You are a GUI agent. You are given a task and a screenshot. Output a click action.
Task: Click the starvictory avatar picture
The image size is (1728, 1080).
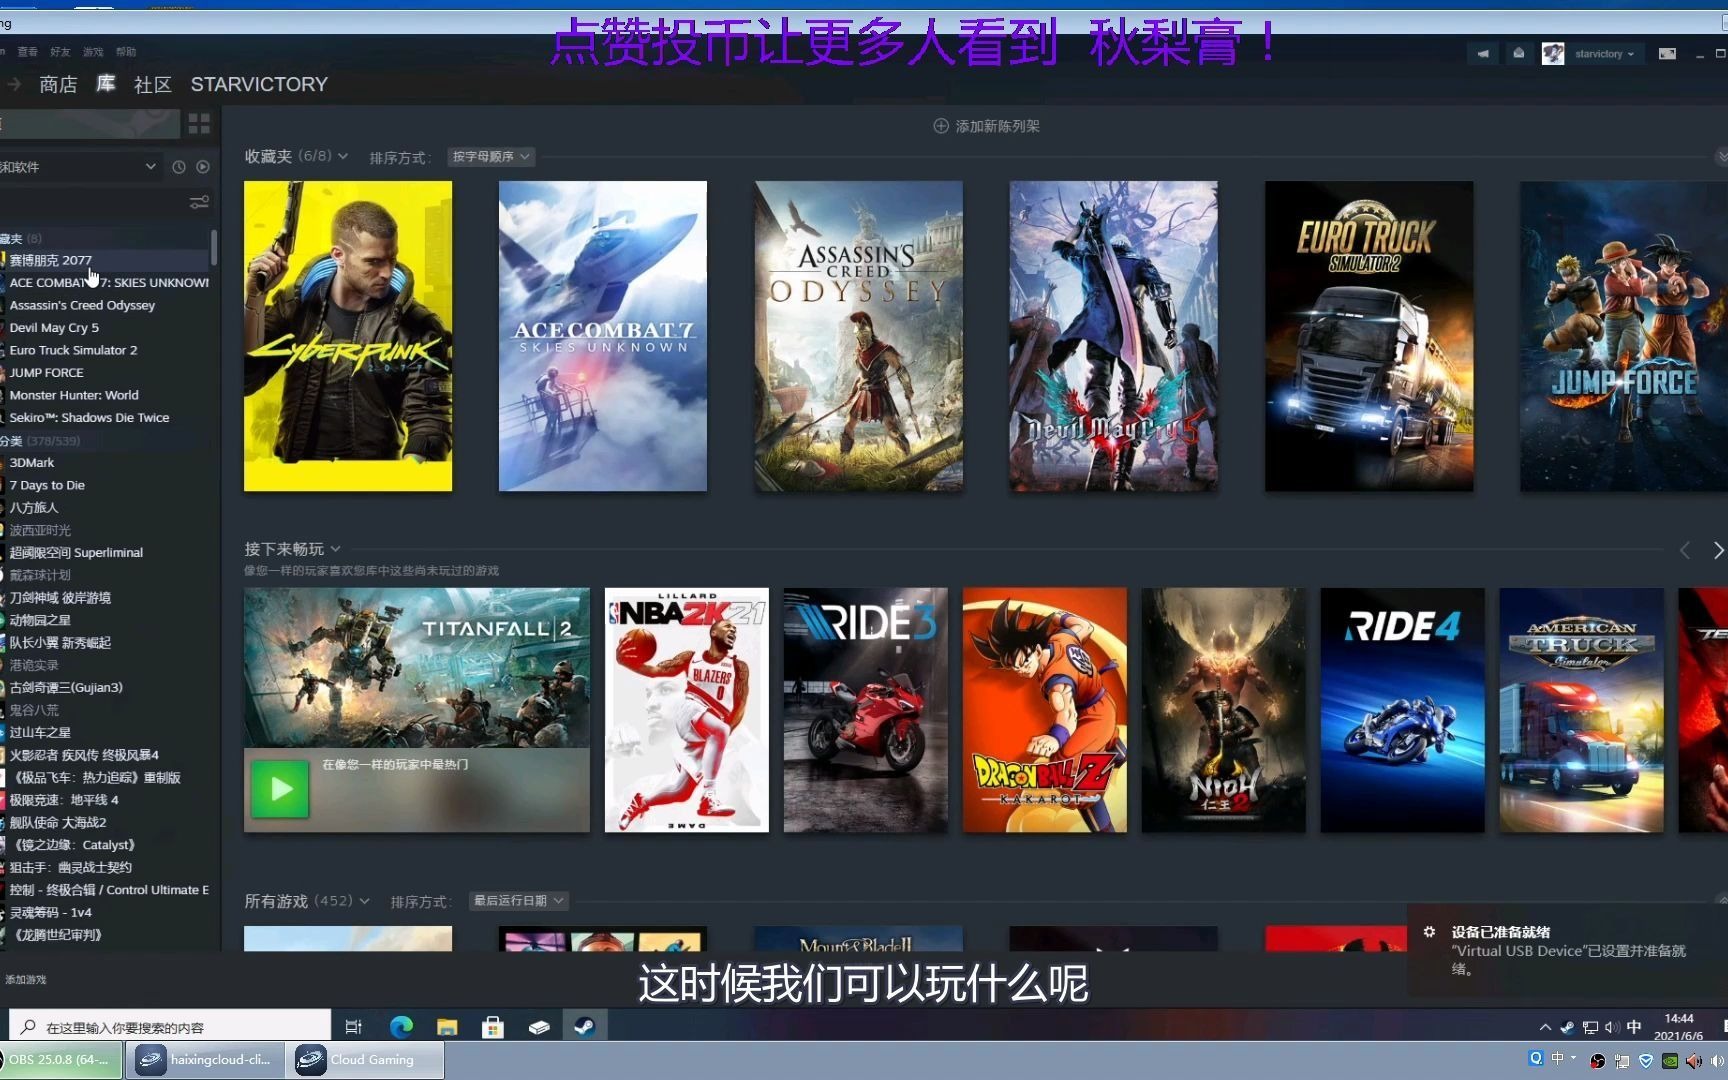coord(1552,54)
